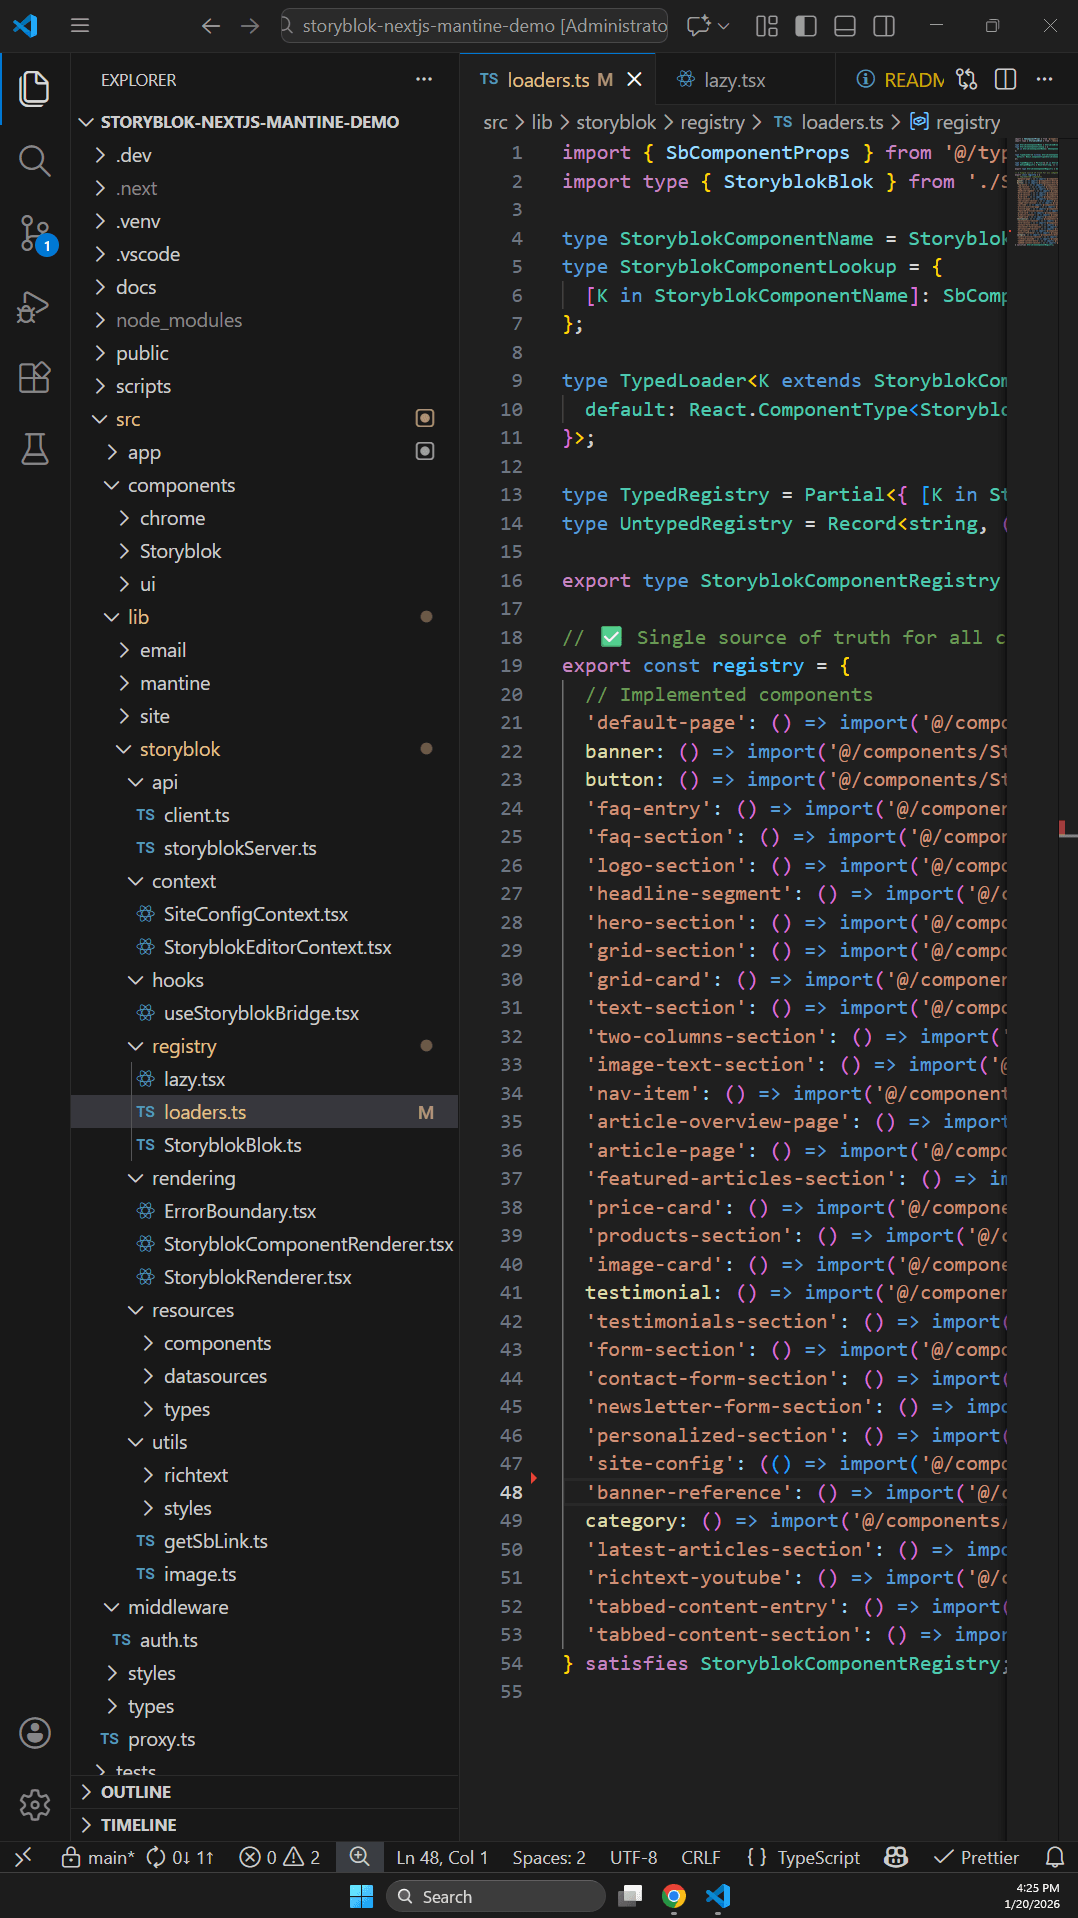This screenshot has width=1078, height=1918.
Task: Switch to the README tab
Action: [x=900, y=80]
